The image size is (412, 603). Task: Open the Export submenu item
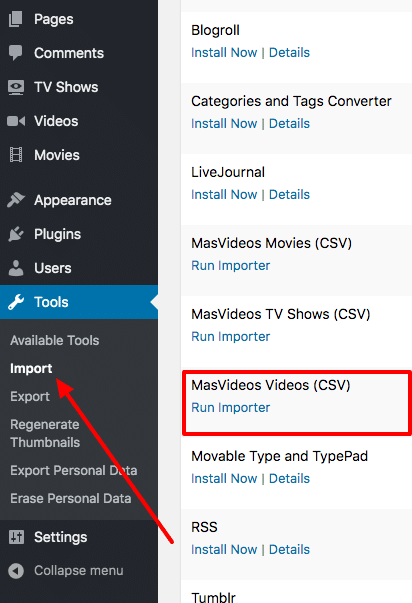pyautogui.click(x=30, y=396)
